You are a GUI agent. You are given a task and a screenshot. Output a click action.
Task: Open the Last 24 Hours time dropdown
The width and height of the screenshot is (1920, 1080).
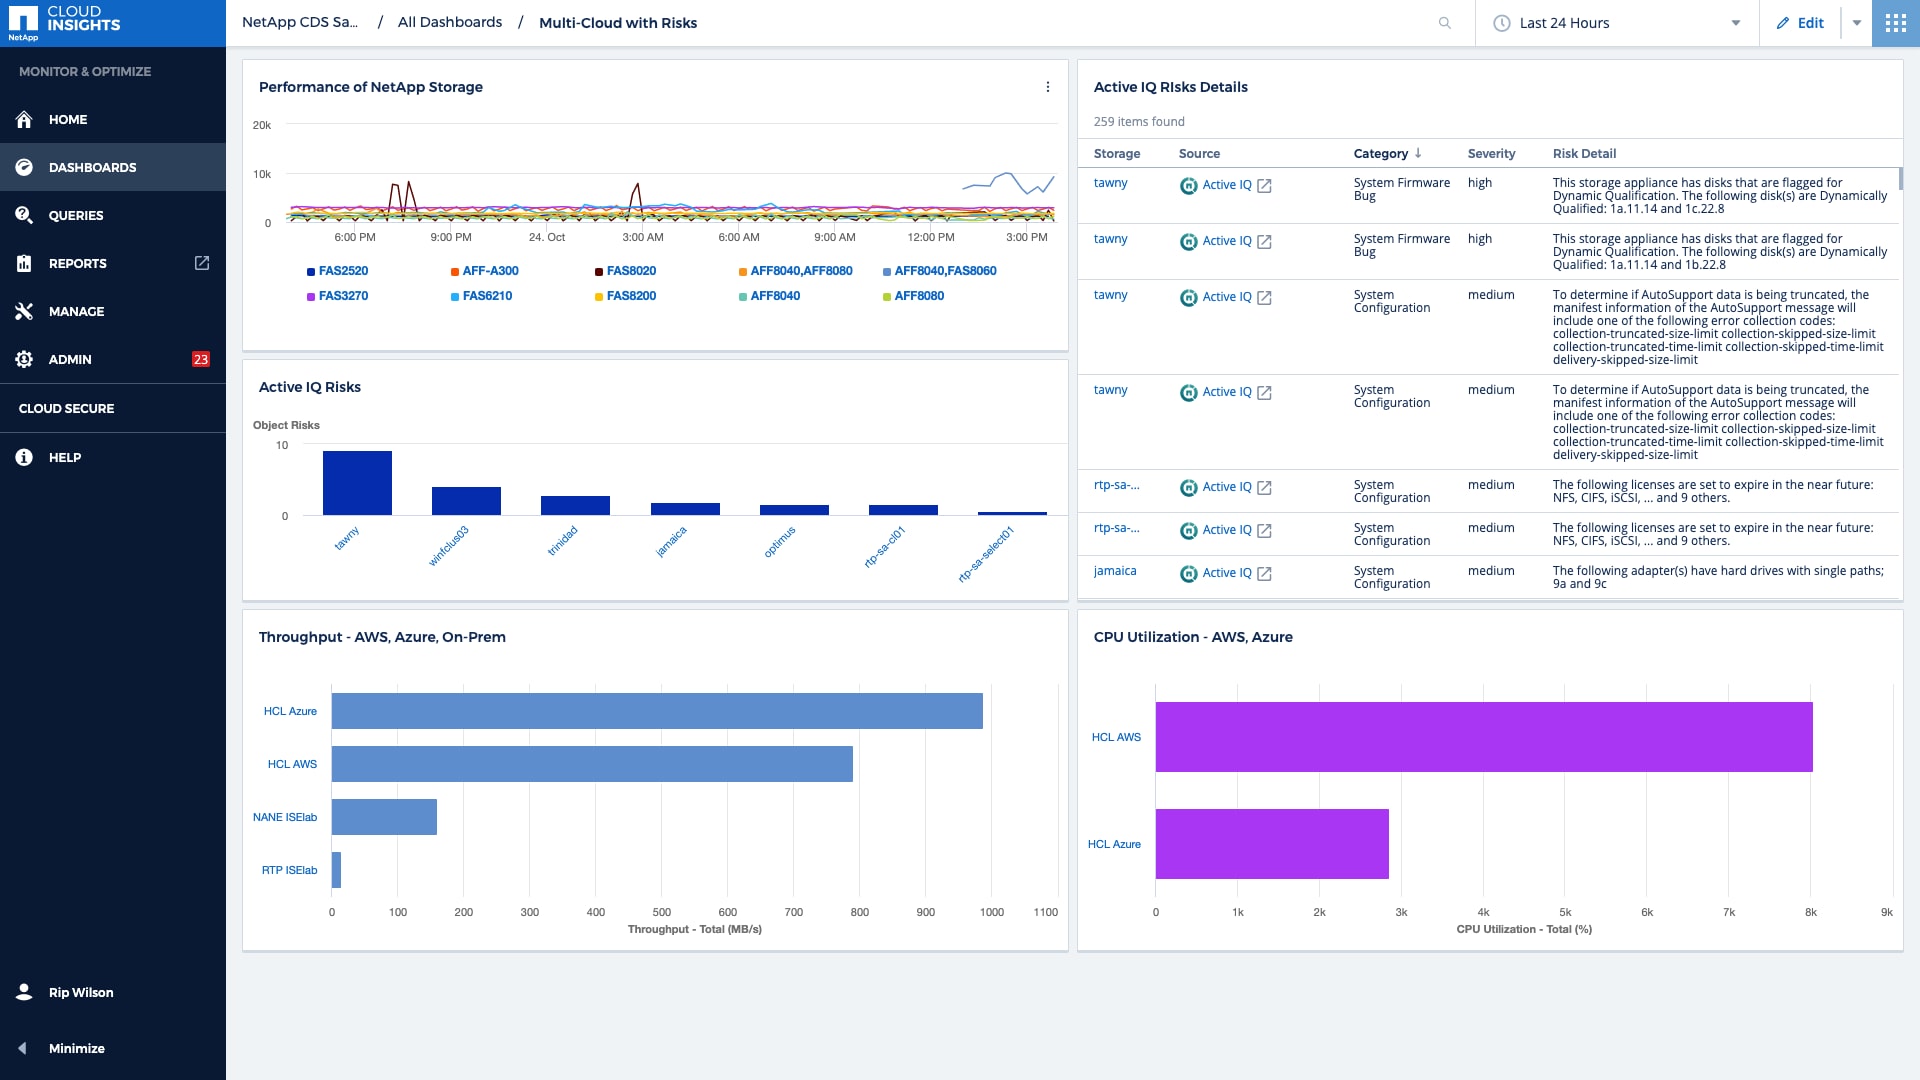(1617, 23)
